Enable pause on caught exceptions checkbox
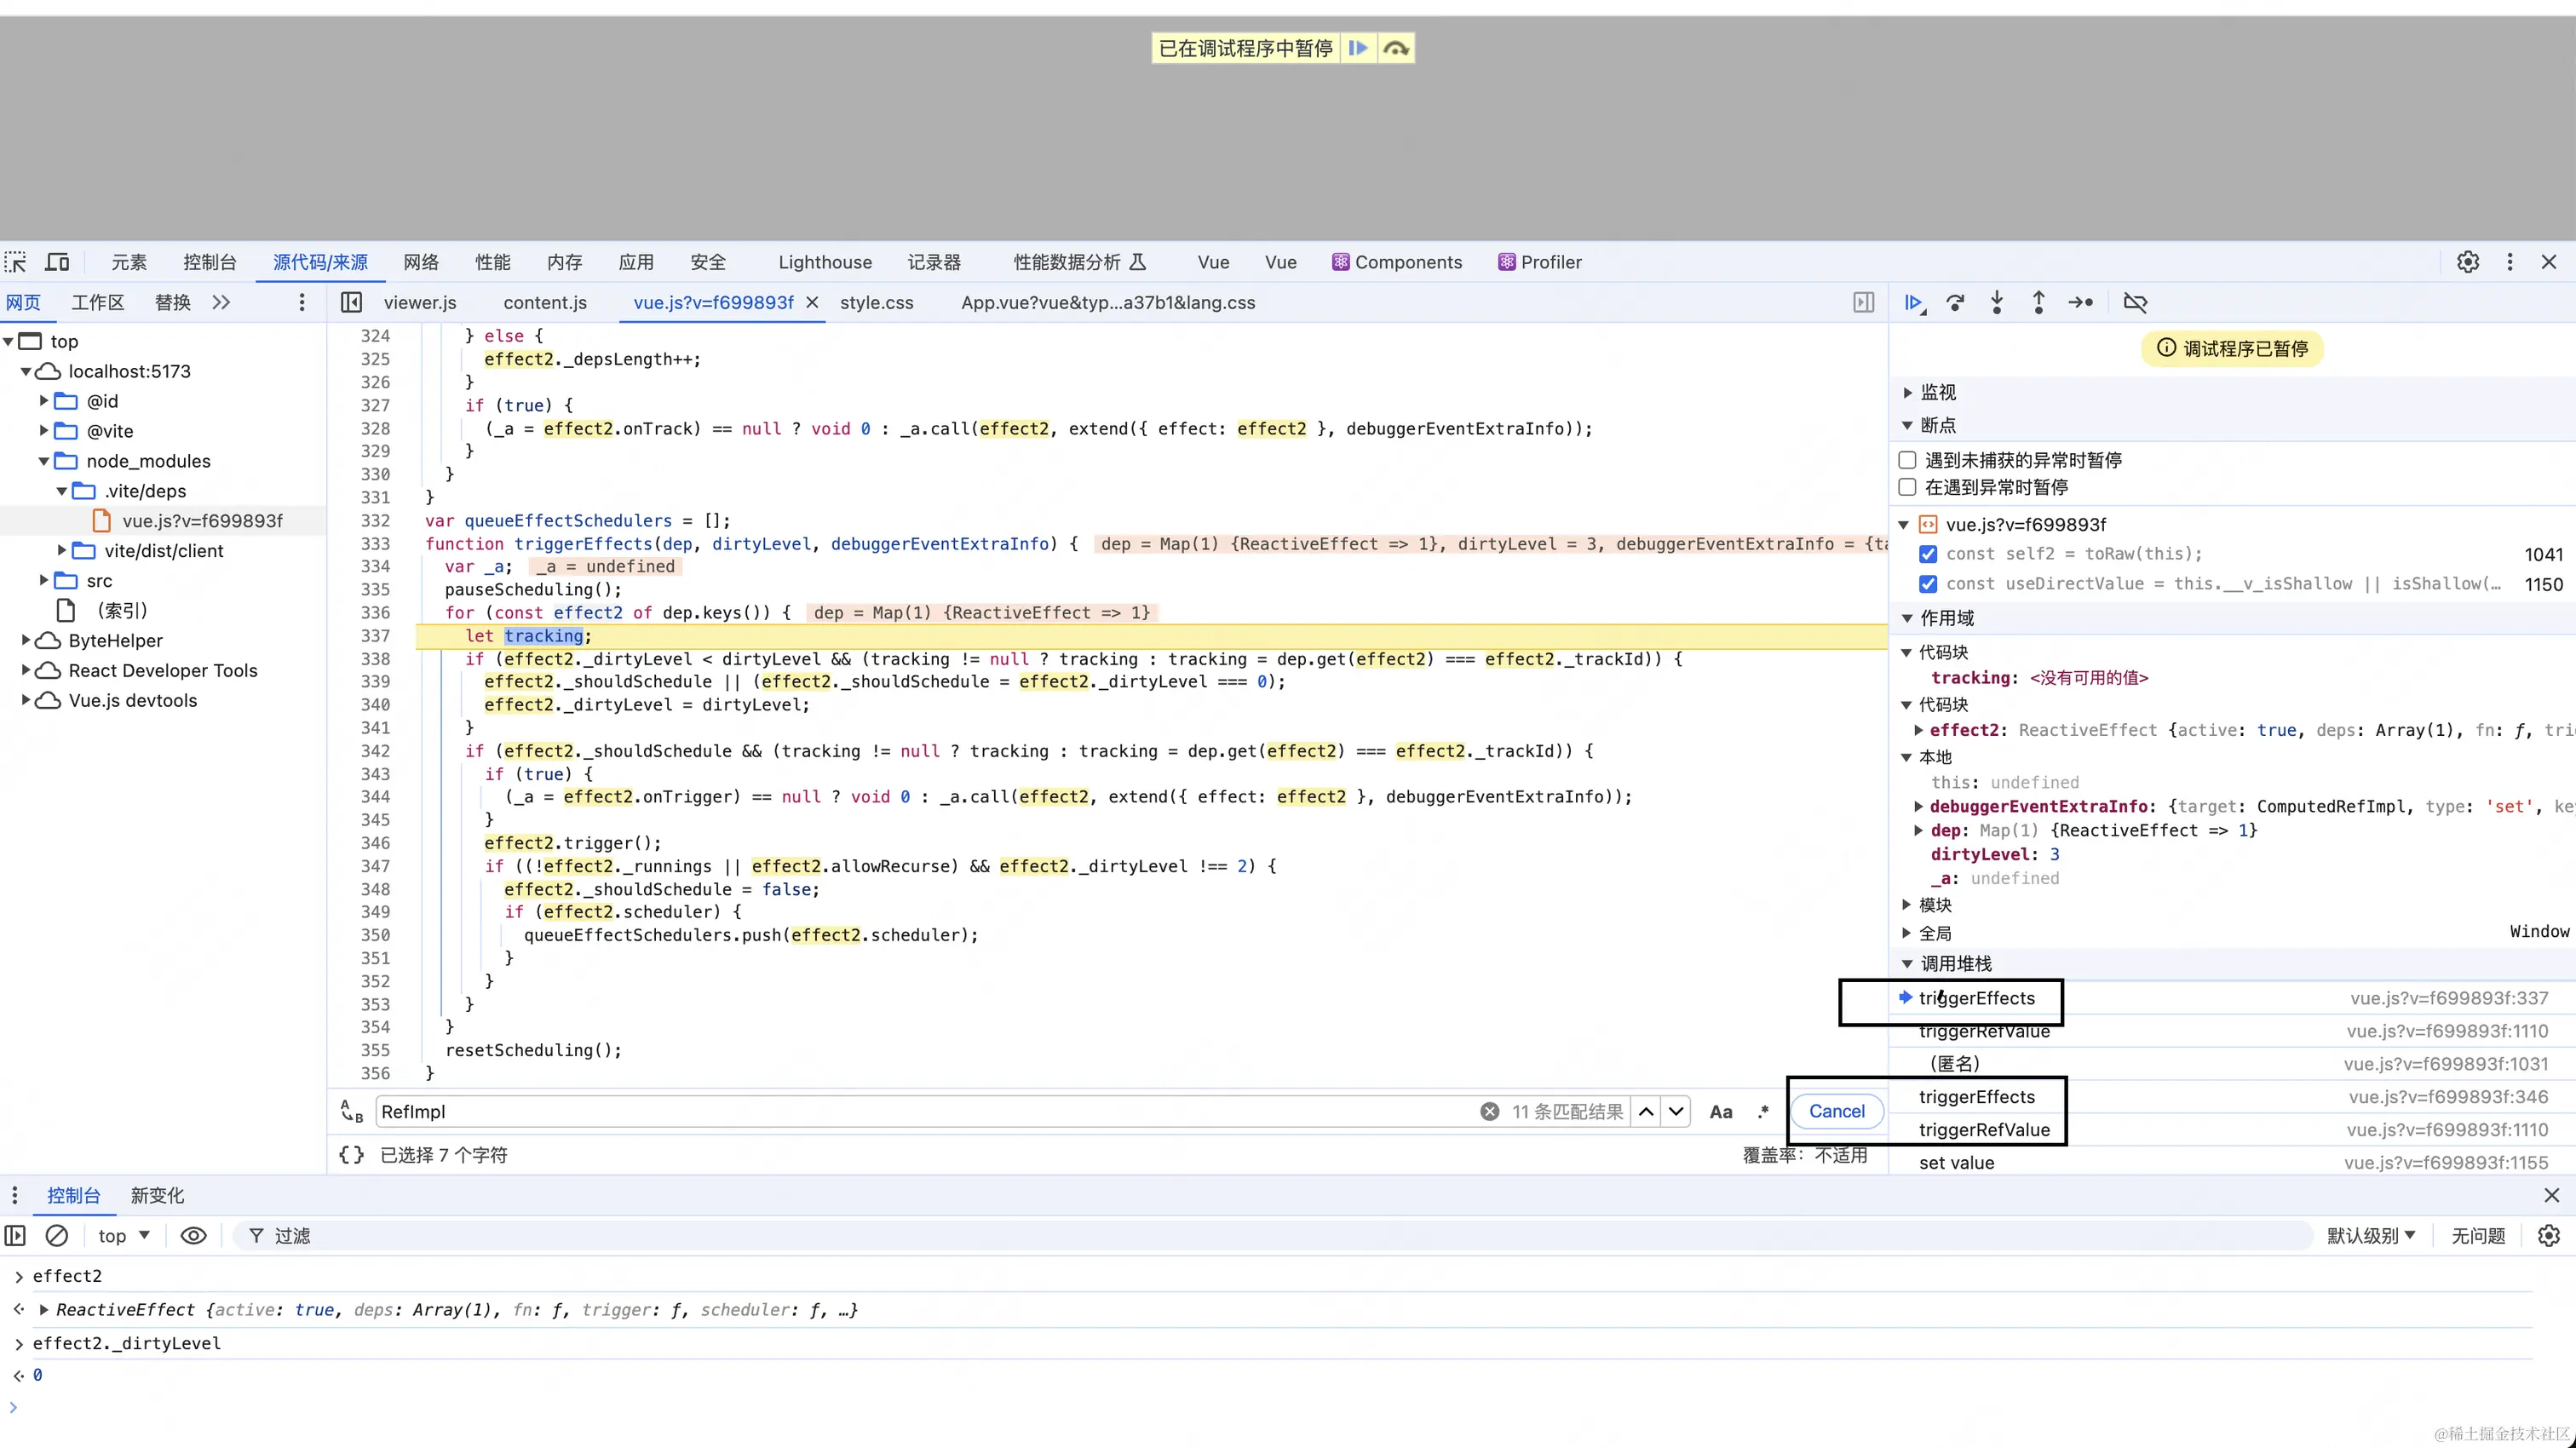The height and width of the screenshot is (1448, 2576). (x=1908, y=487)
